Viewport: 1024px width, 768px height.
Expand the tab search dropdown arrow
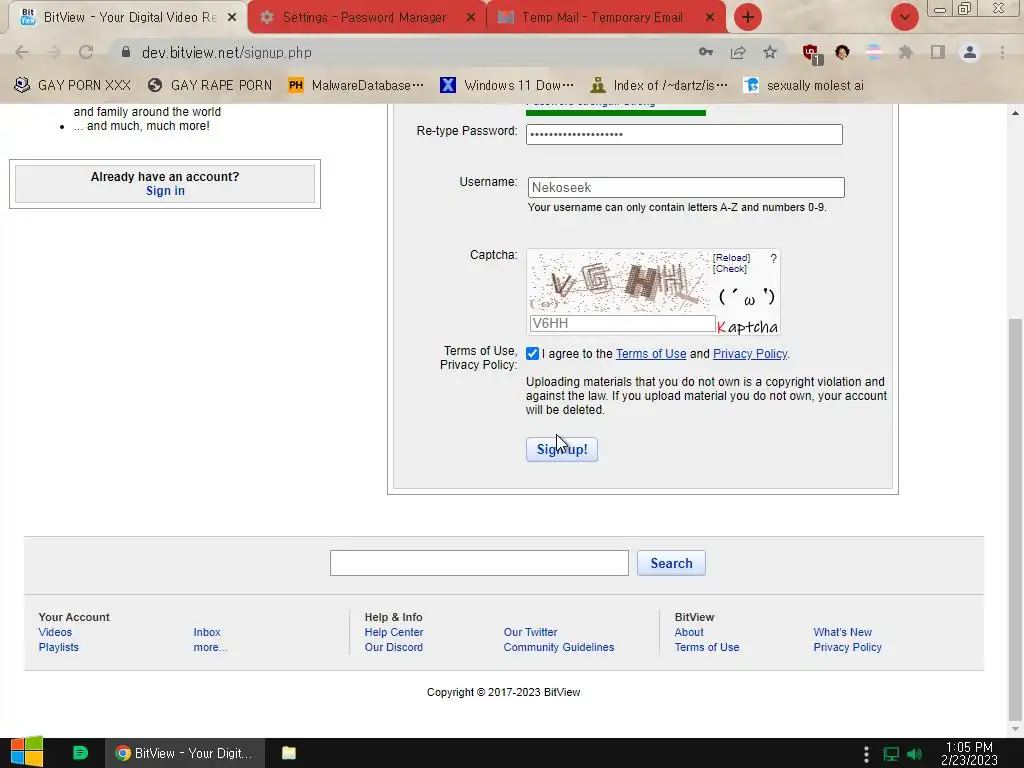coord(904,17)
